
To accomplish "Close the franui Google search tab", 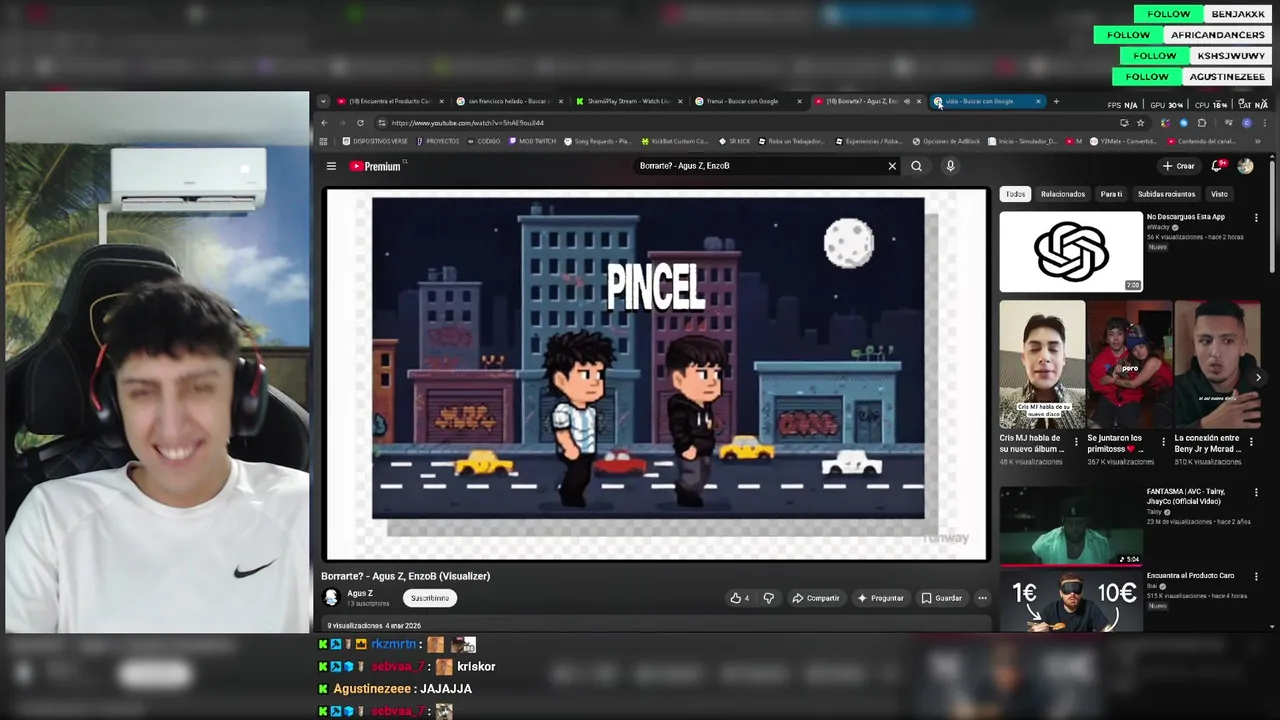I will pyautogui.click(x=799, y=101).
